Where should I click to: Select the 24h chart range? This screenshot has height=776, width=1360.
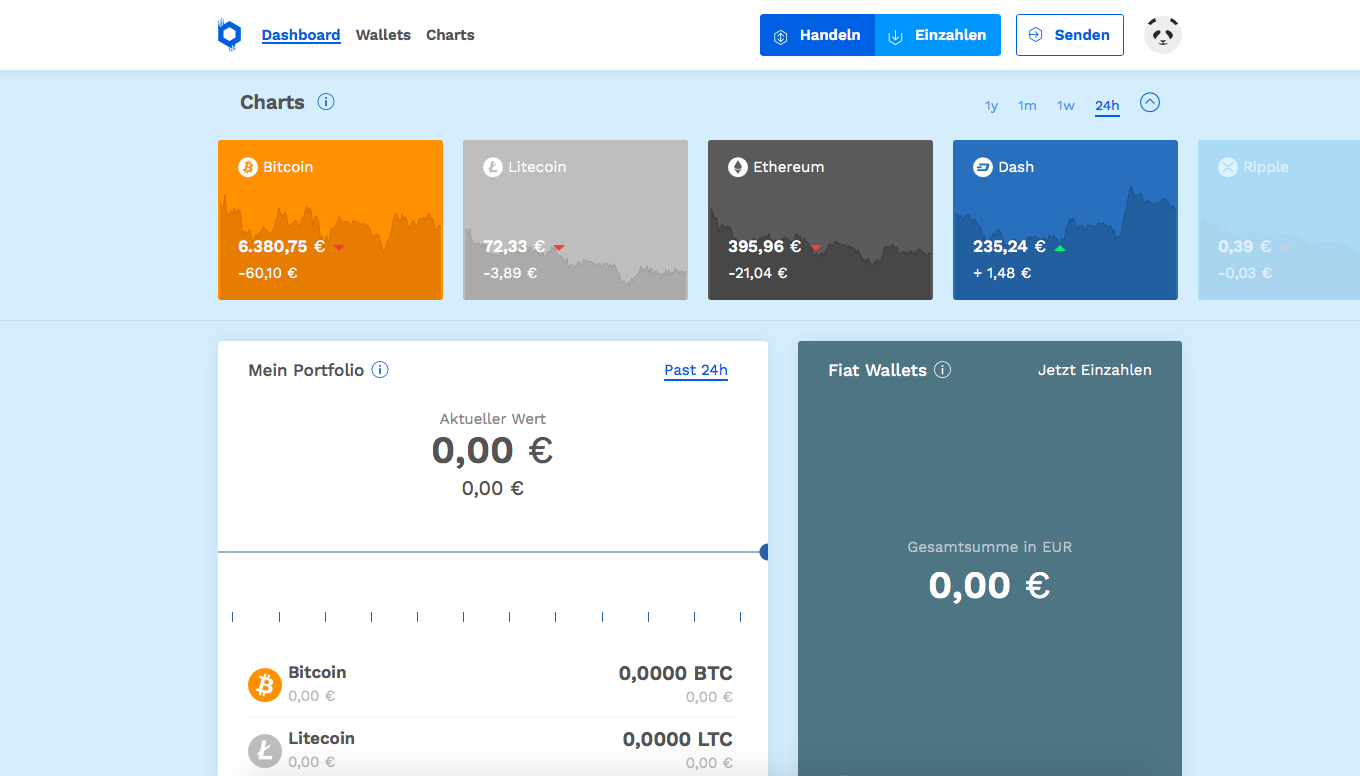point(1107,105)
